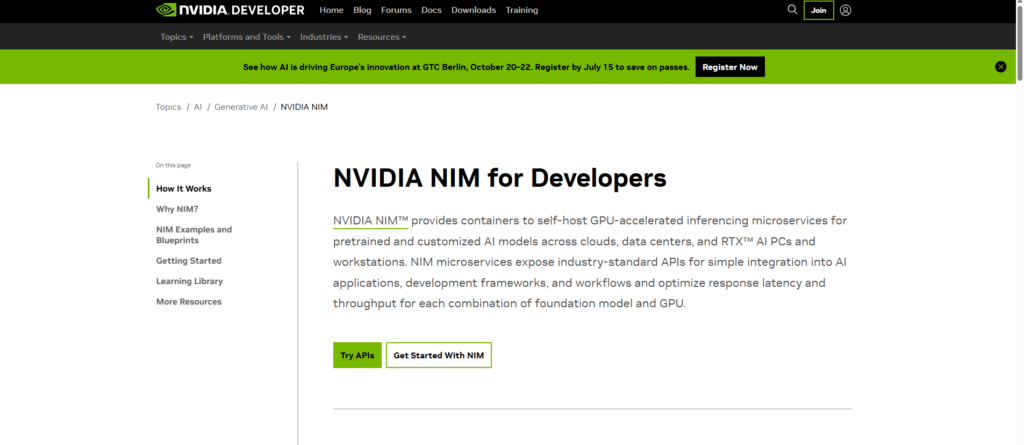Click the Join button

[818, 10]
